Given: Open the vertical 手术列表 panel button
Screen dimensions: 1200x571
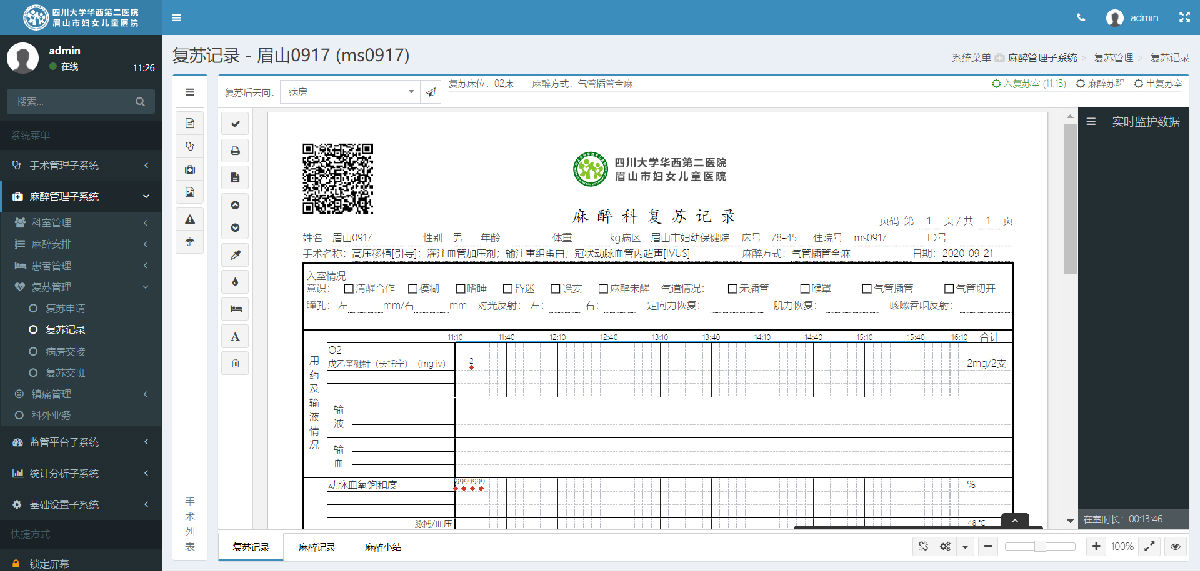Looking at the screenshot, I should click(x=190, y=524).
